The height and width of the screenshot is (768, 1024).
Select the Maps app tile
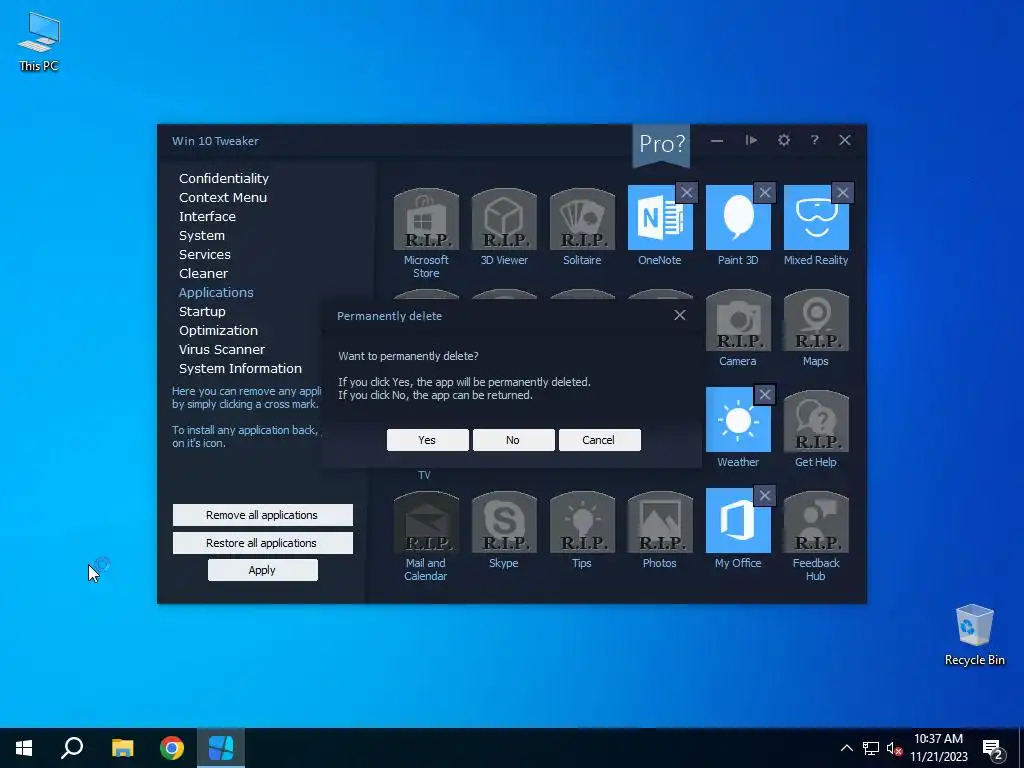coord(816,320)
